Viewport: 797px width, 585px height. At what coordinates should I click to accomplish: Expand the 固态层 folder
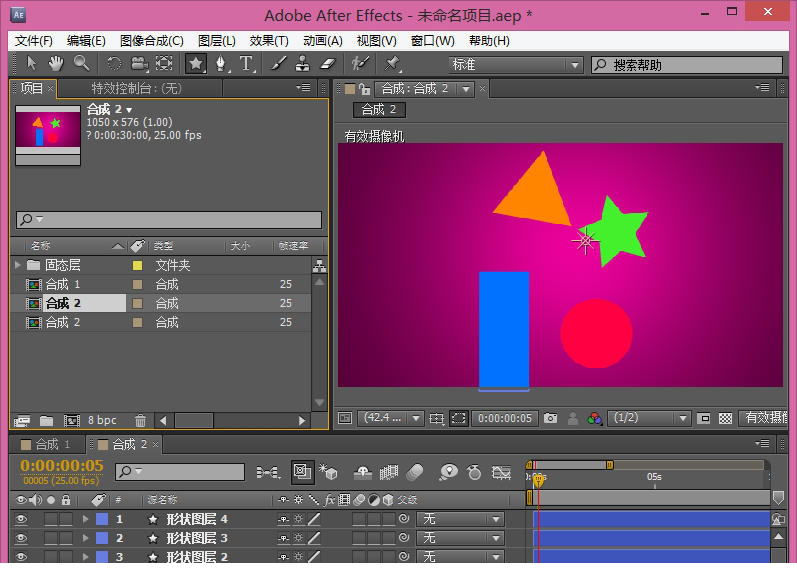pos(18,266)
